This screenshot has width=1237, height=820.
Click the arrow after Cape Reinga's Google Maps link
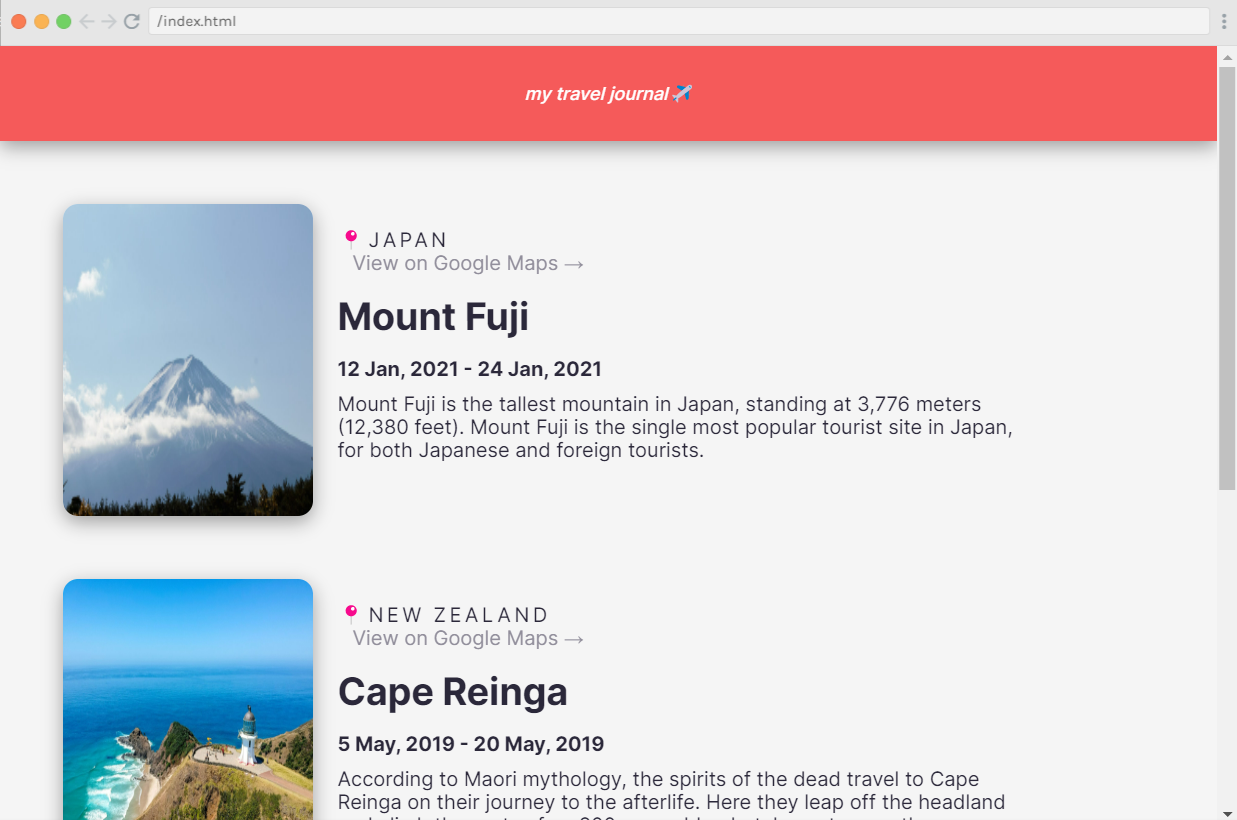pos(573,638)
